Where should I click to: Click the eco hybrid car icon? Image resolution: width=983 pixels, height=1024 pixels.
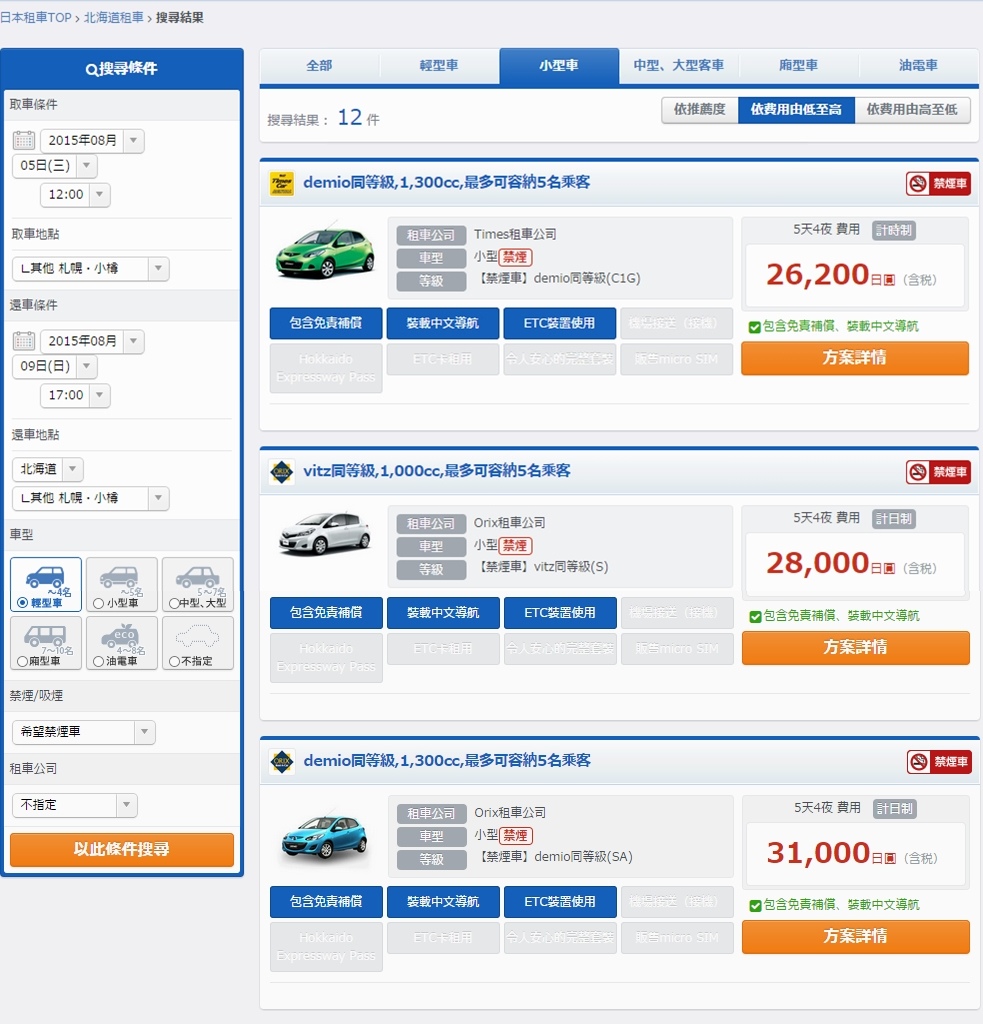tap(120, 635)
